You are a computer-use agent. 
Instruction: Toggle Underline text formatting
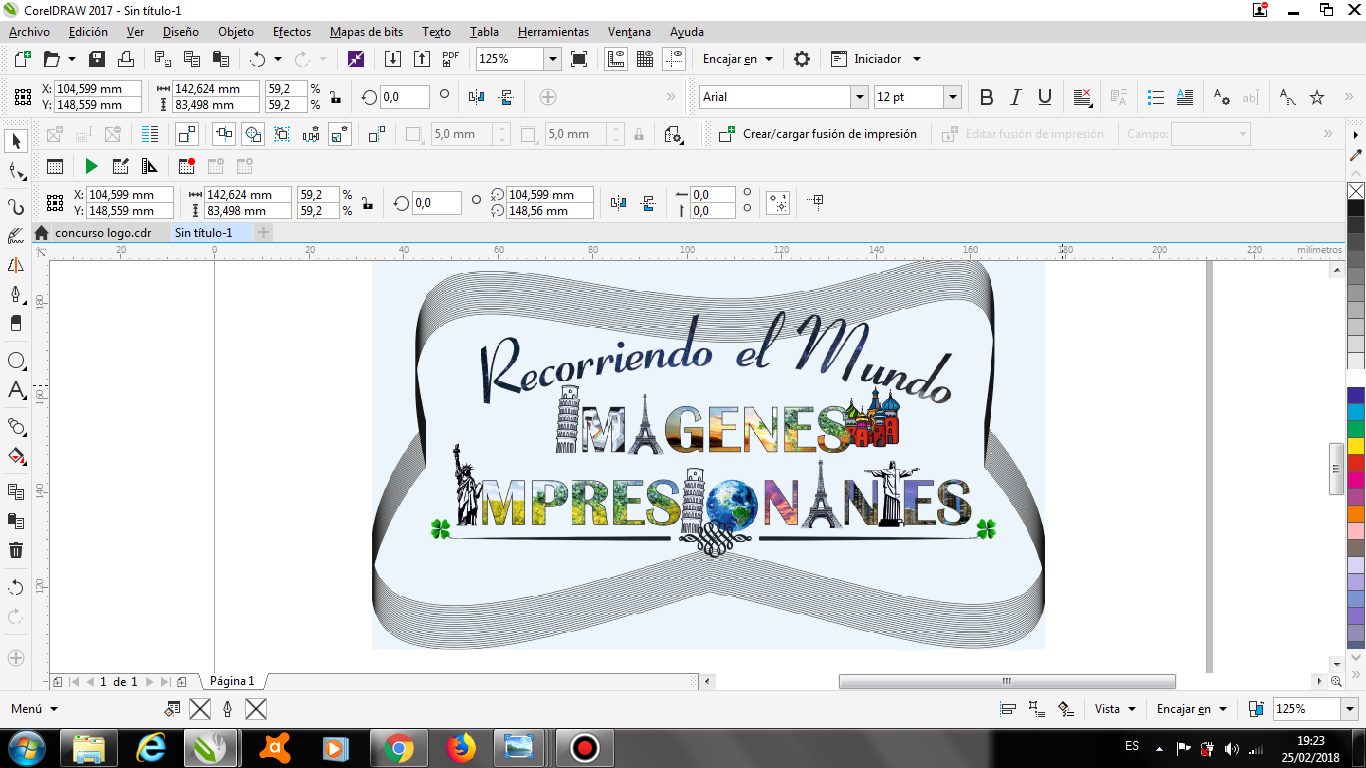[x=1045, y=97]
